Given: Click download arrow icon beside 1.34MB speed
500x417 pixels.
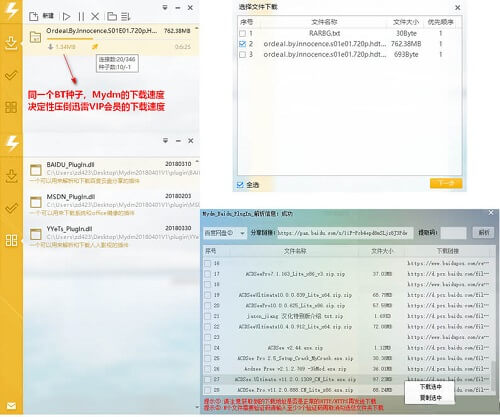Looking at the screenshot, I should tap(51, 47).
